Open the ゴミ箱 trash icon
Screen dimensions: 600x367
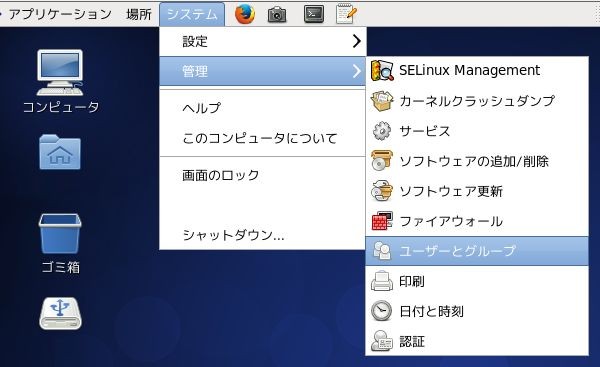click(x=60, y=233)
